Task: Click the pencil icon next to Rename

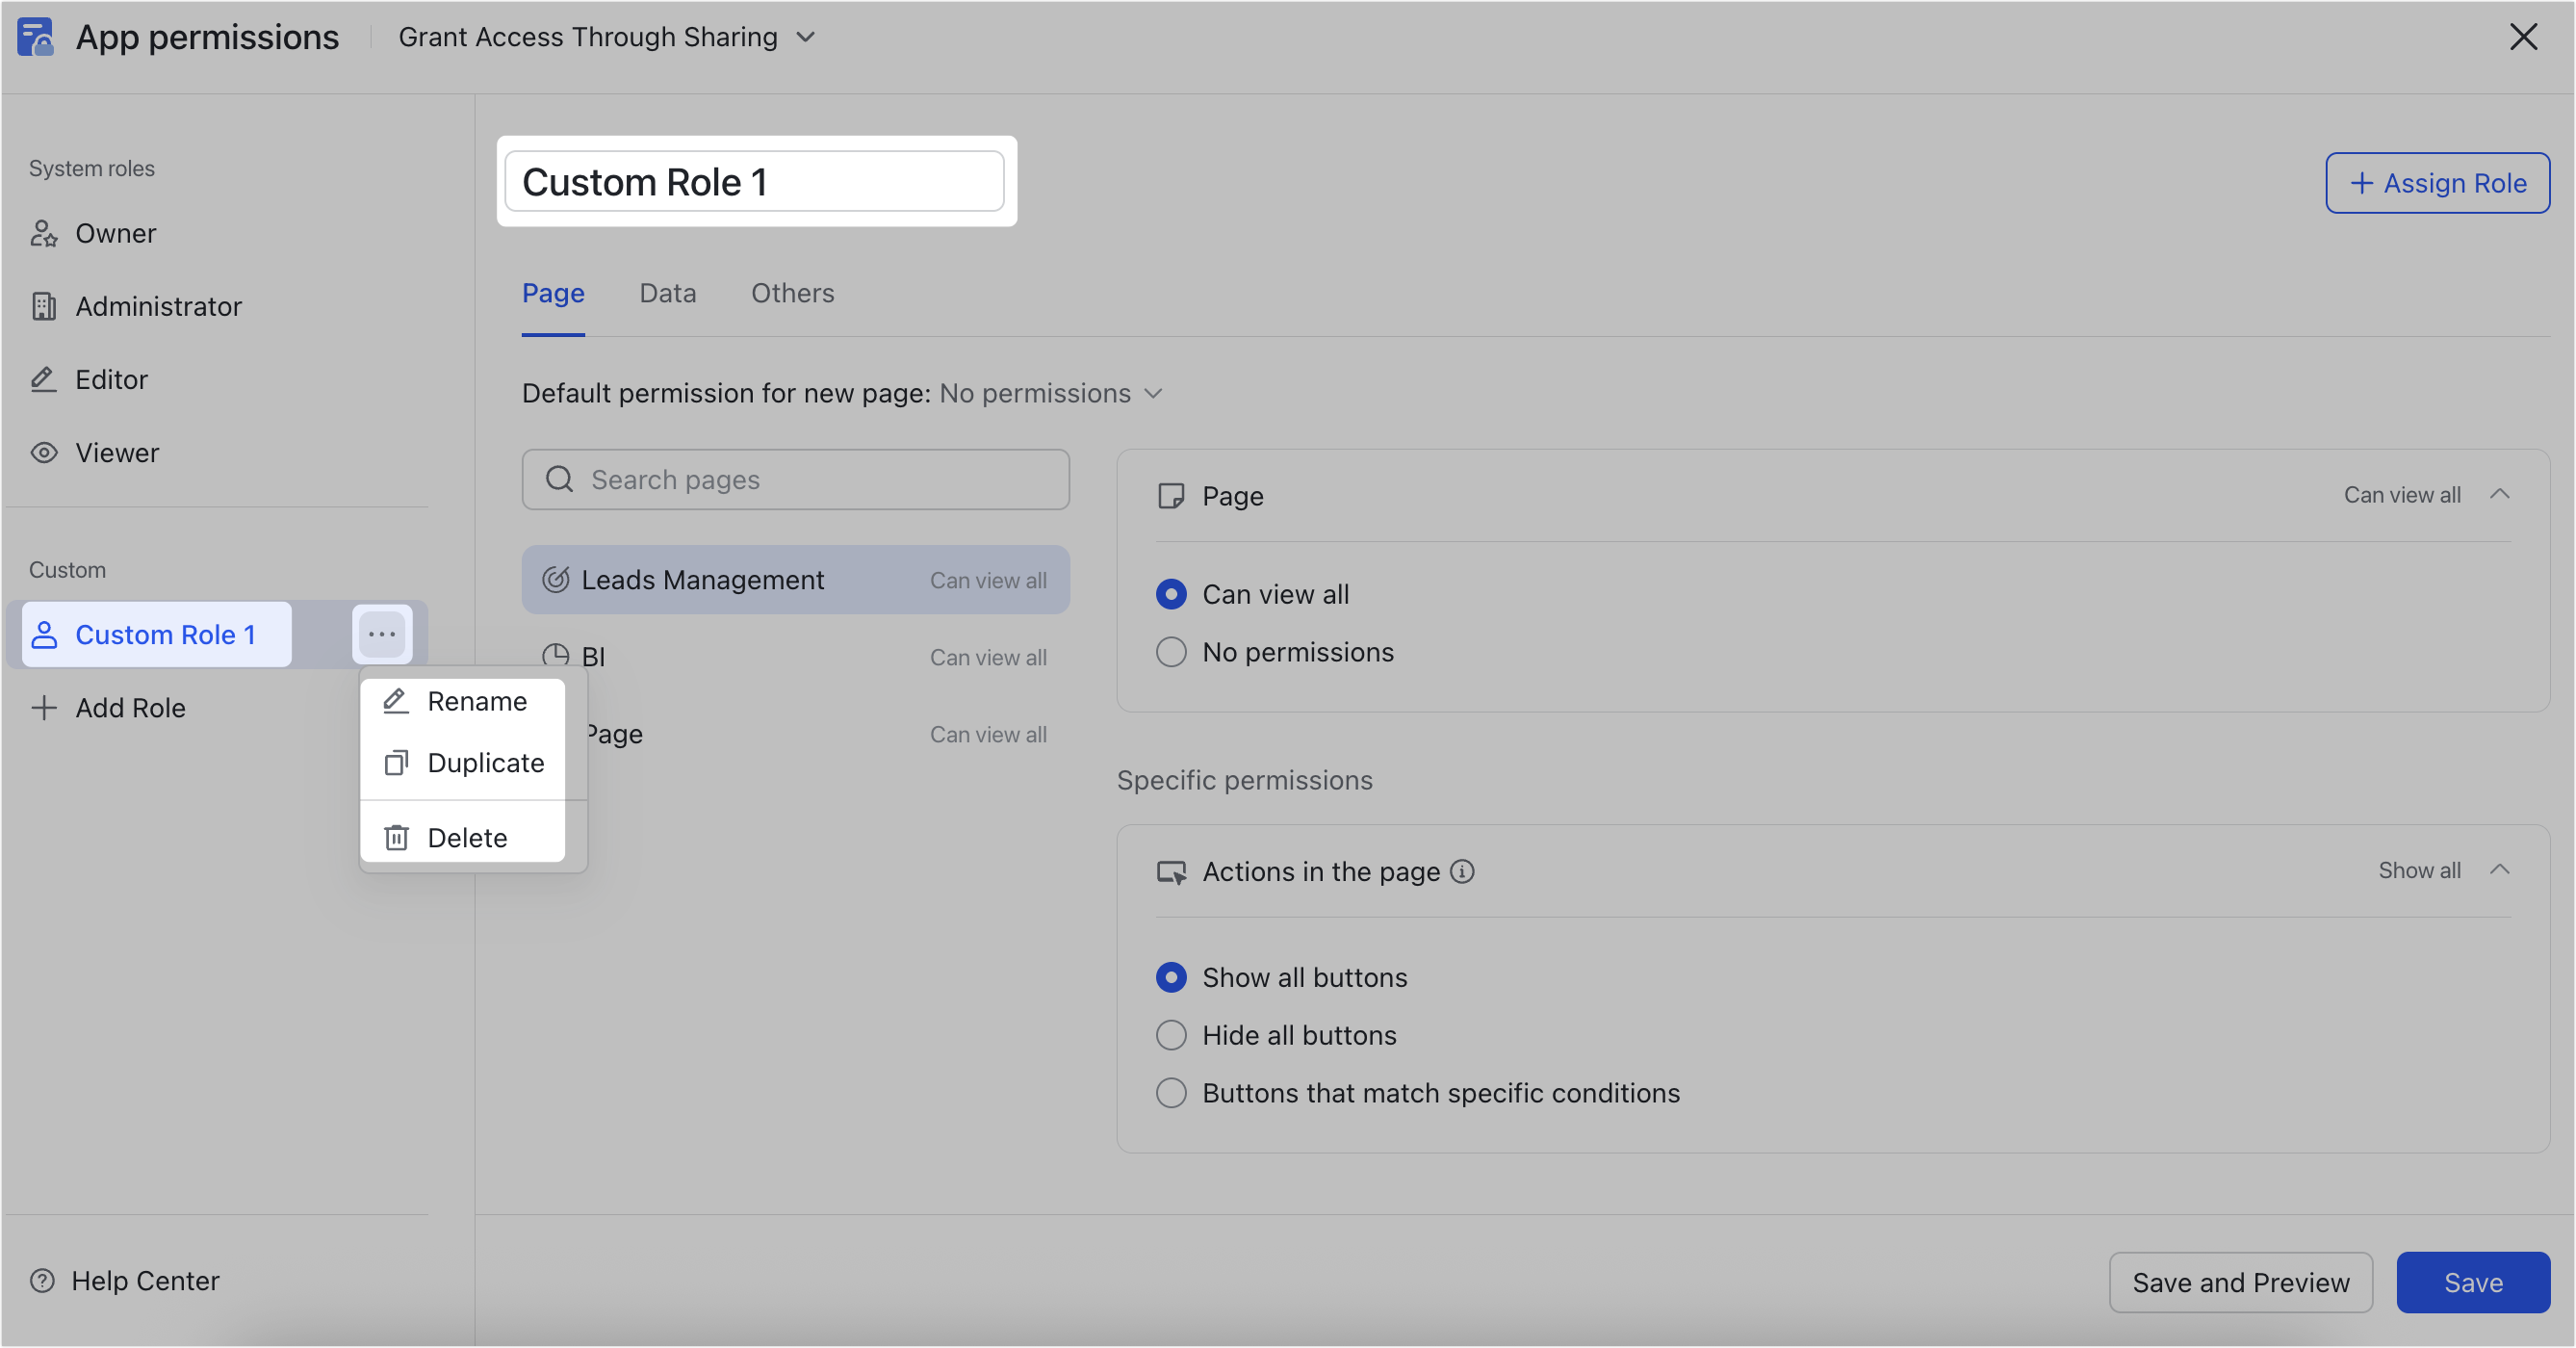Action: (397, 700)
